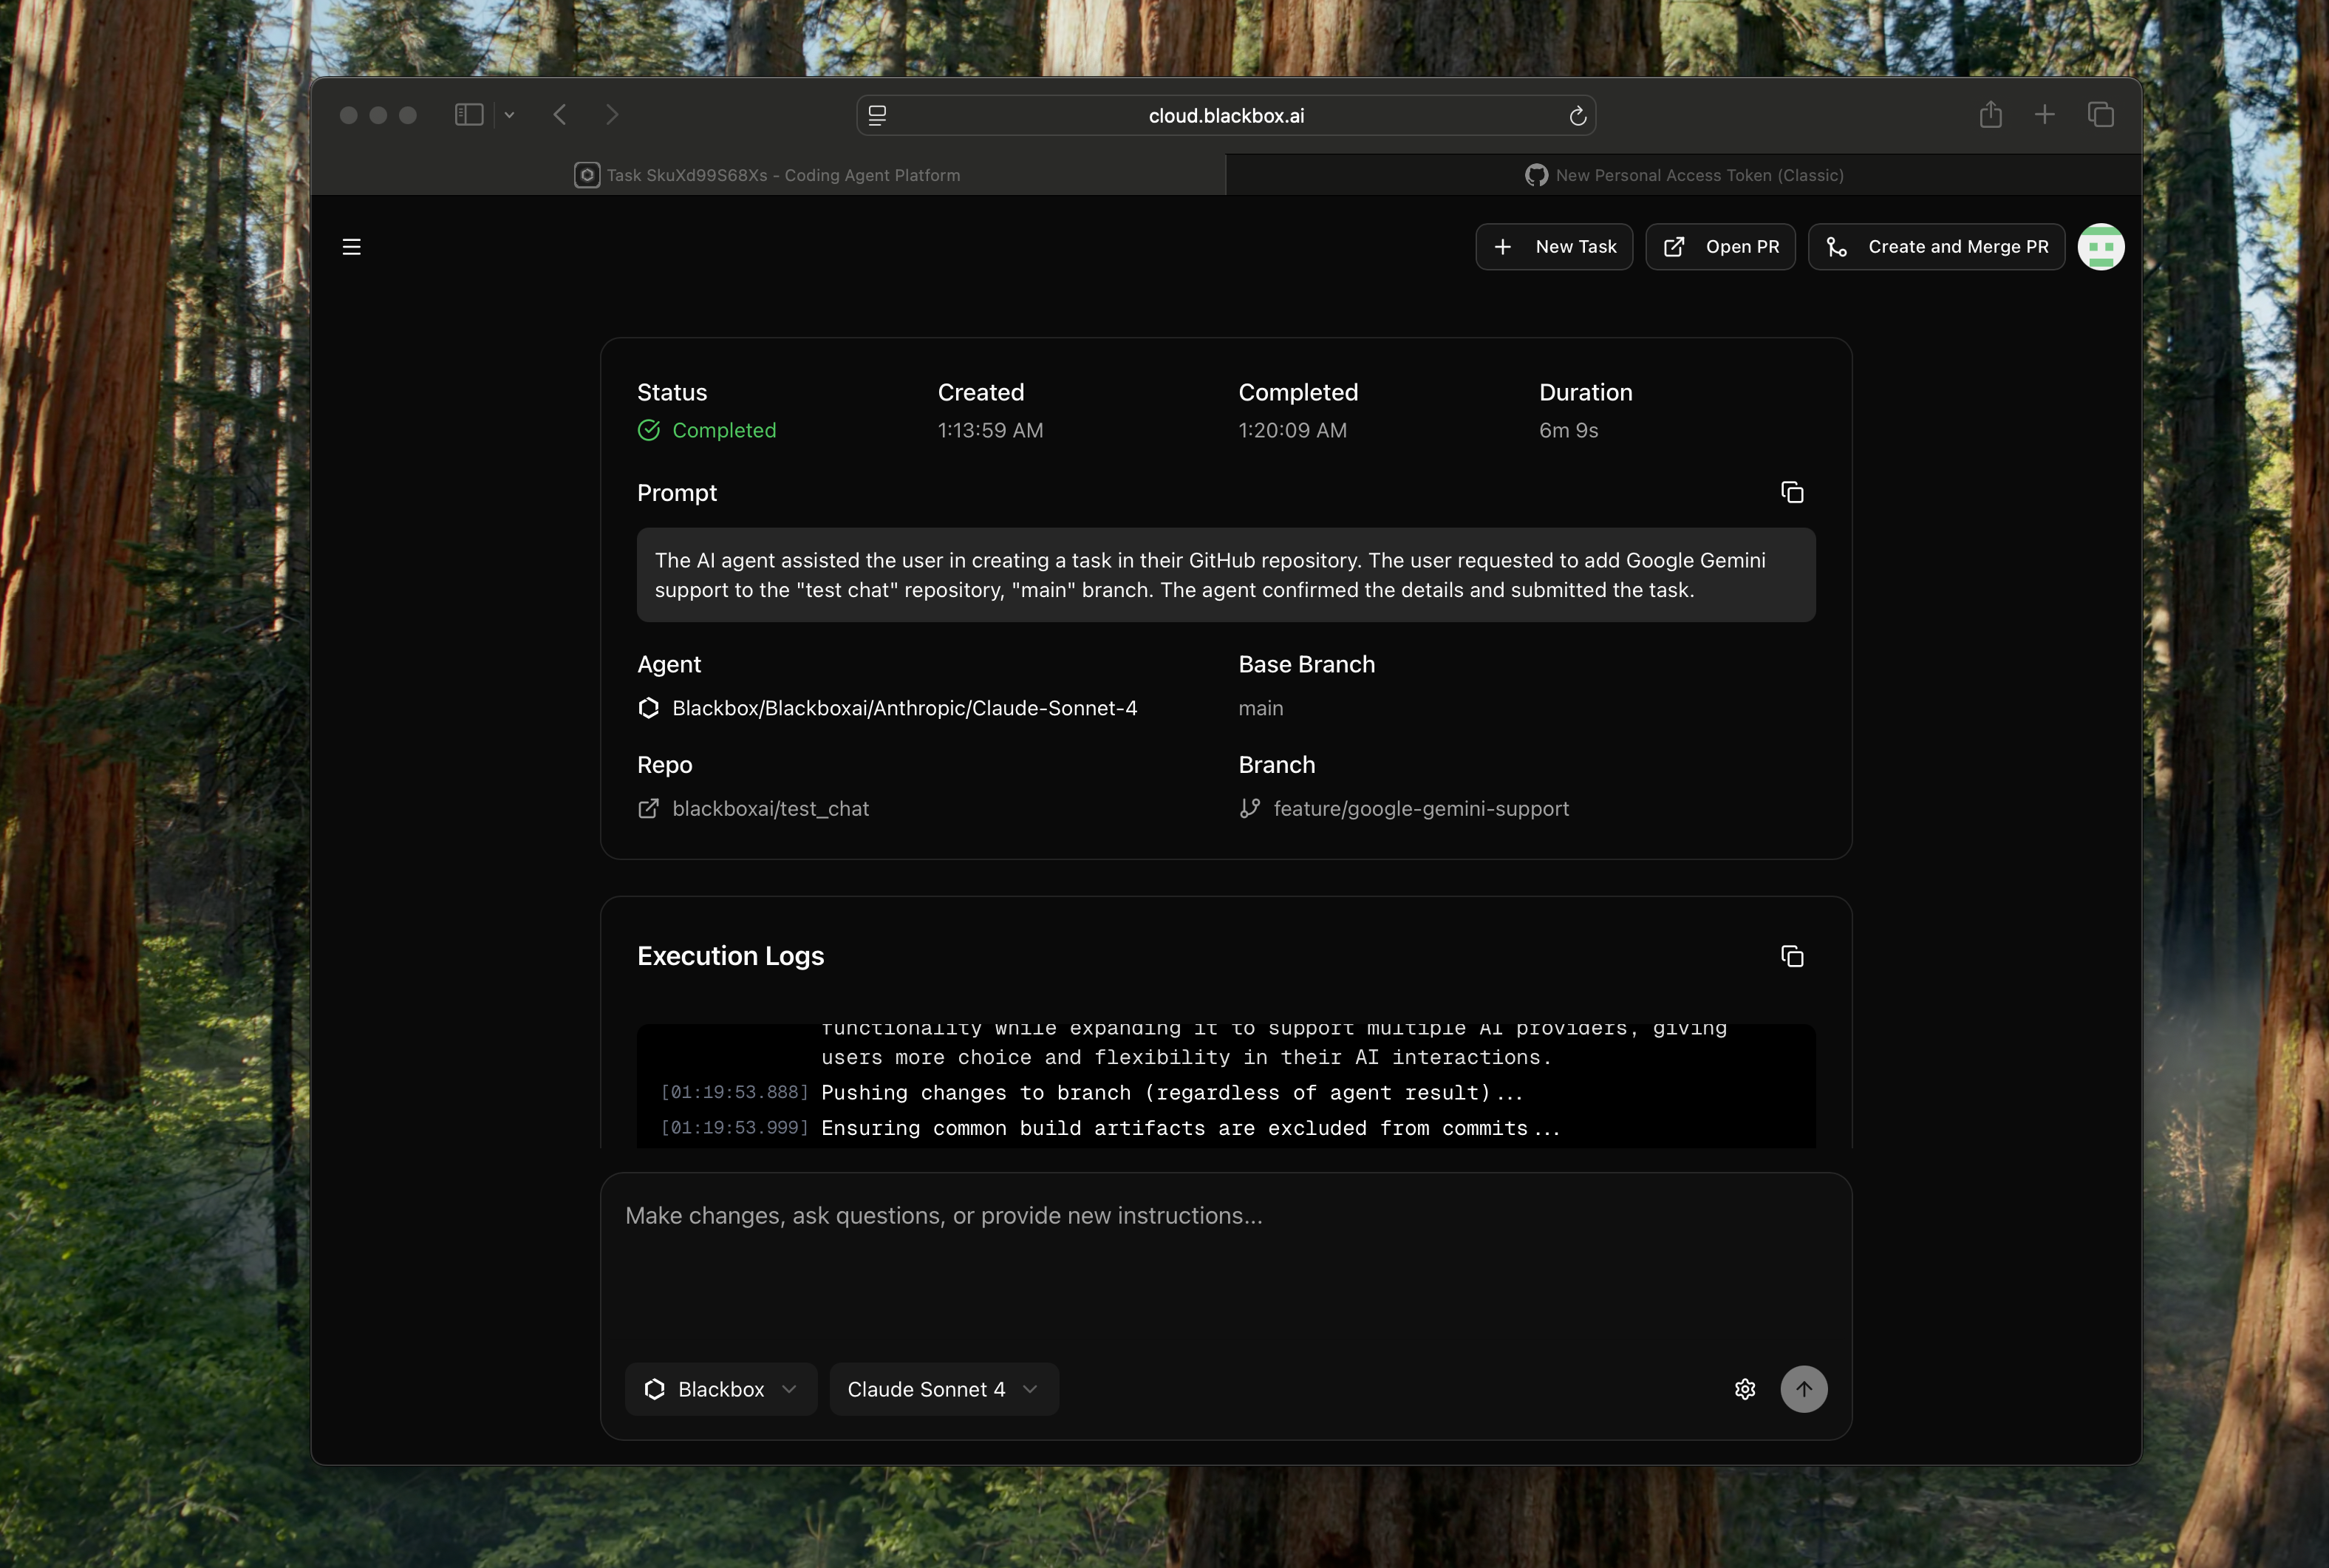The width and height of the screenshot is (2329, 1568).
Task: Expand the Blackbox agent dropdown
Action: (x=720, y=1389)
